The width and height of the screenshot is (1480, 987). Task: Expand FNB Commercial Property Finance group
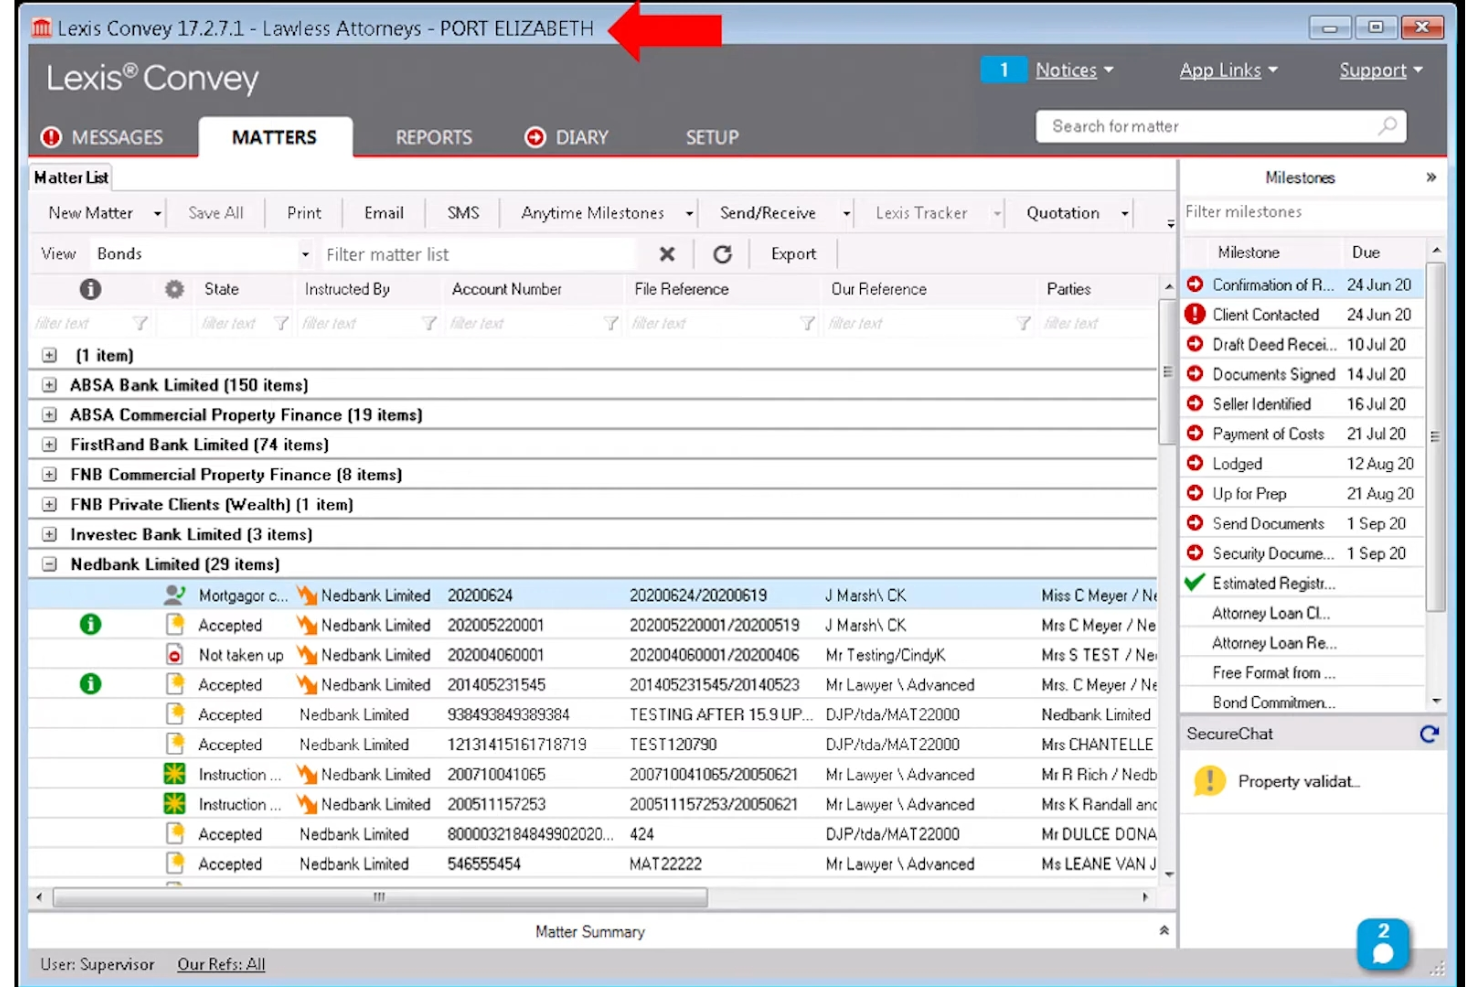tap(49, 475)
